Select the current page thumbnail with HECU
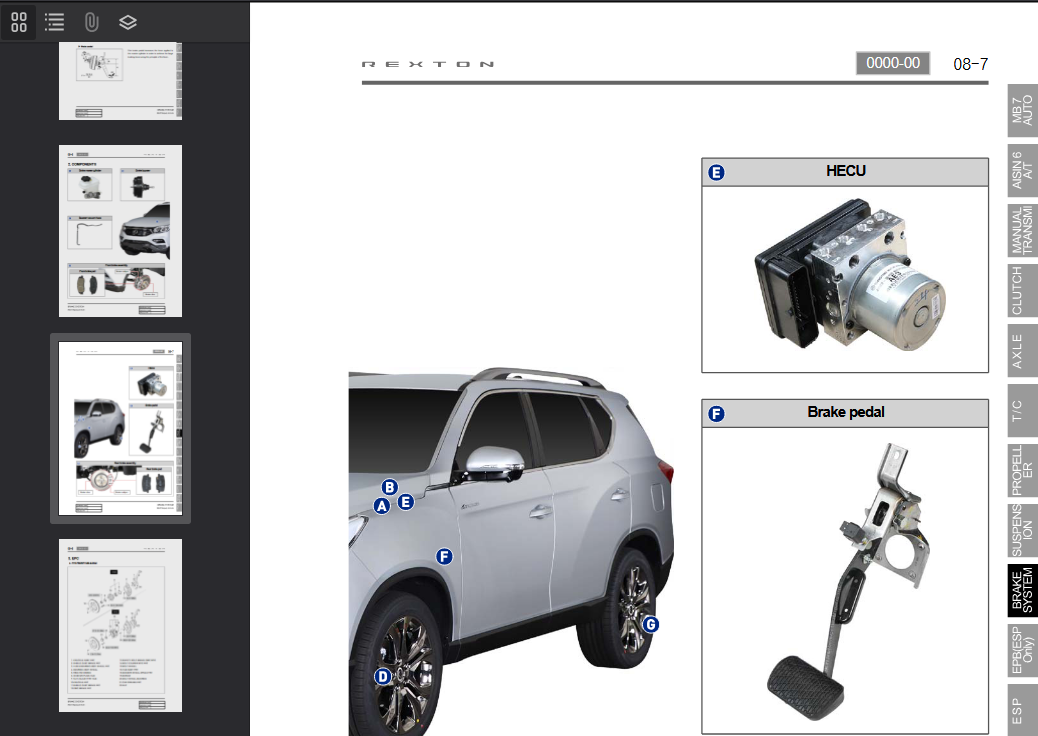This screenshot has width=1038, height=736. [x=120, y=428]
